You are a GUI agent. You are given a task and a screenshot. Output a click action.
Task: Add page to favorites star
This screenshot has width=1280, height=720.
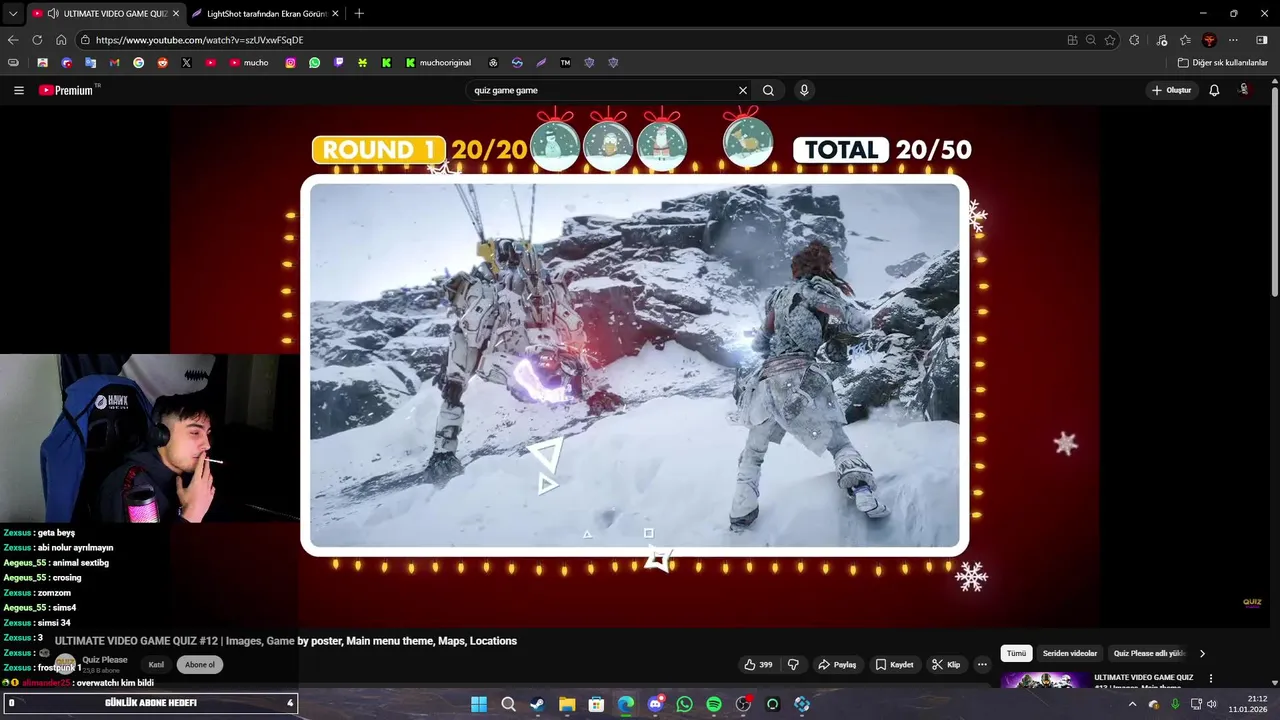(x=1110, y=40)
